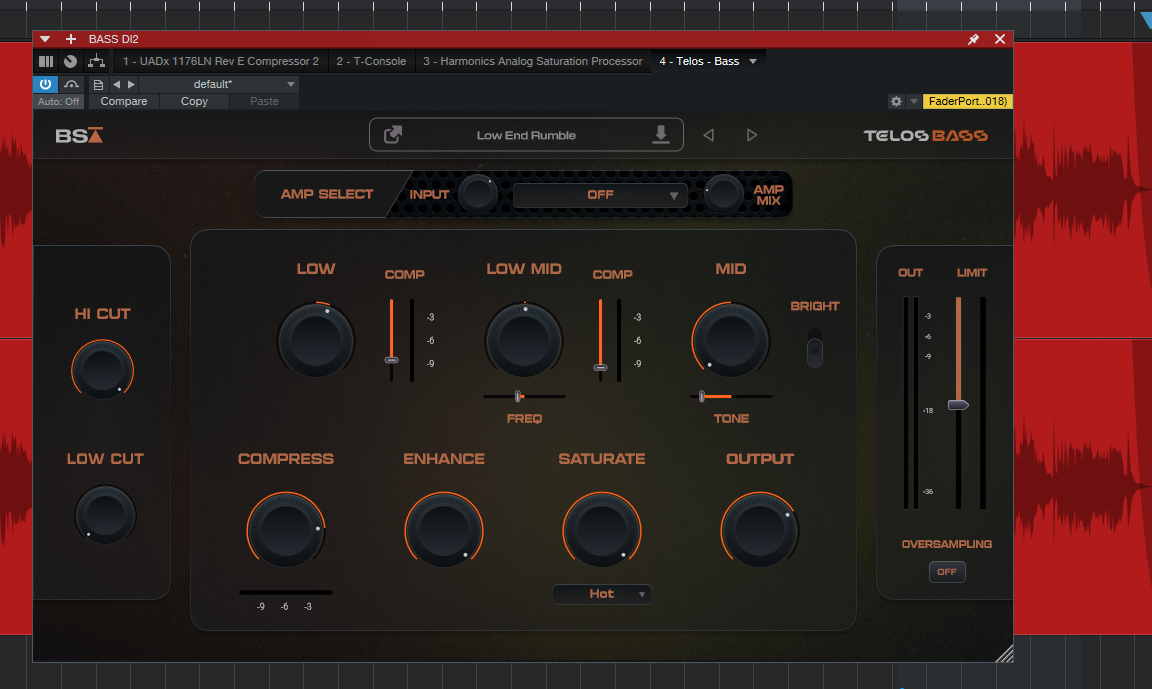Adjust the LIMIT slider handle

[x=958, y=404]
